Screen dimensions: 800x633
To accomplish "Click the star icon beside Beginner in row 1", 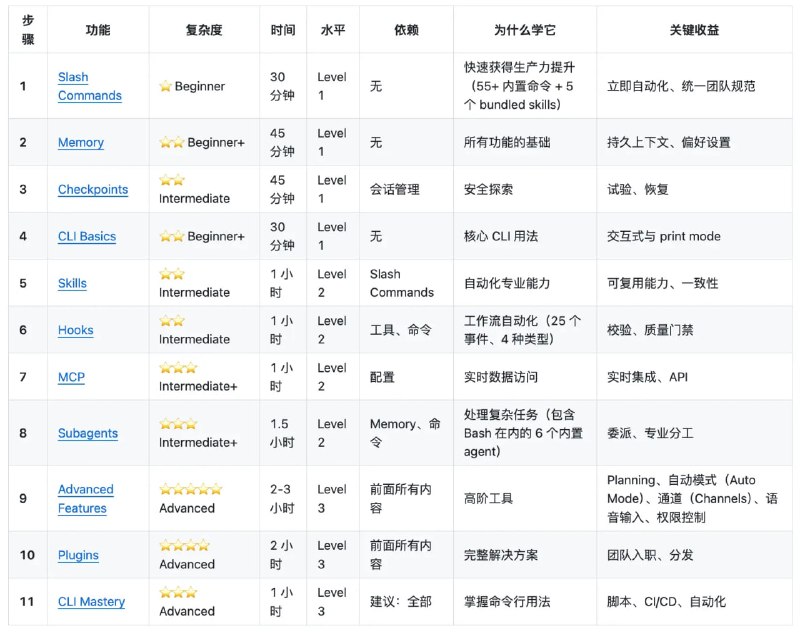I will (x=165, y=86).
